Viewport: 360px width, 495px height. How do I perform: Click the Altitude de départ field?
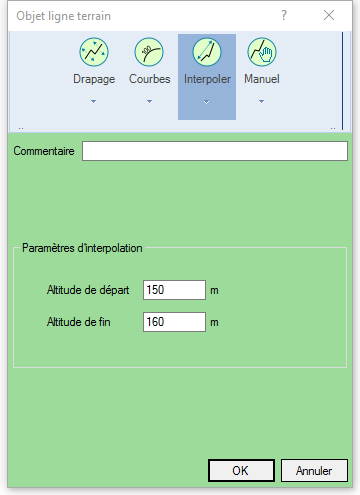[174, 290]
